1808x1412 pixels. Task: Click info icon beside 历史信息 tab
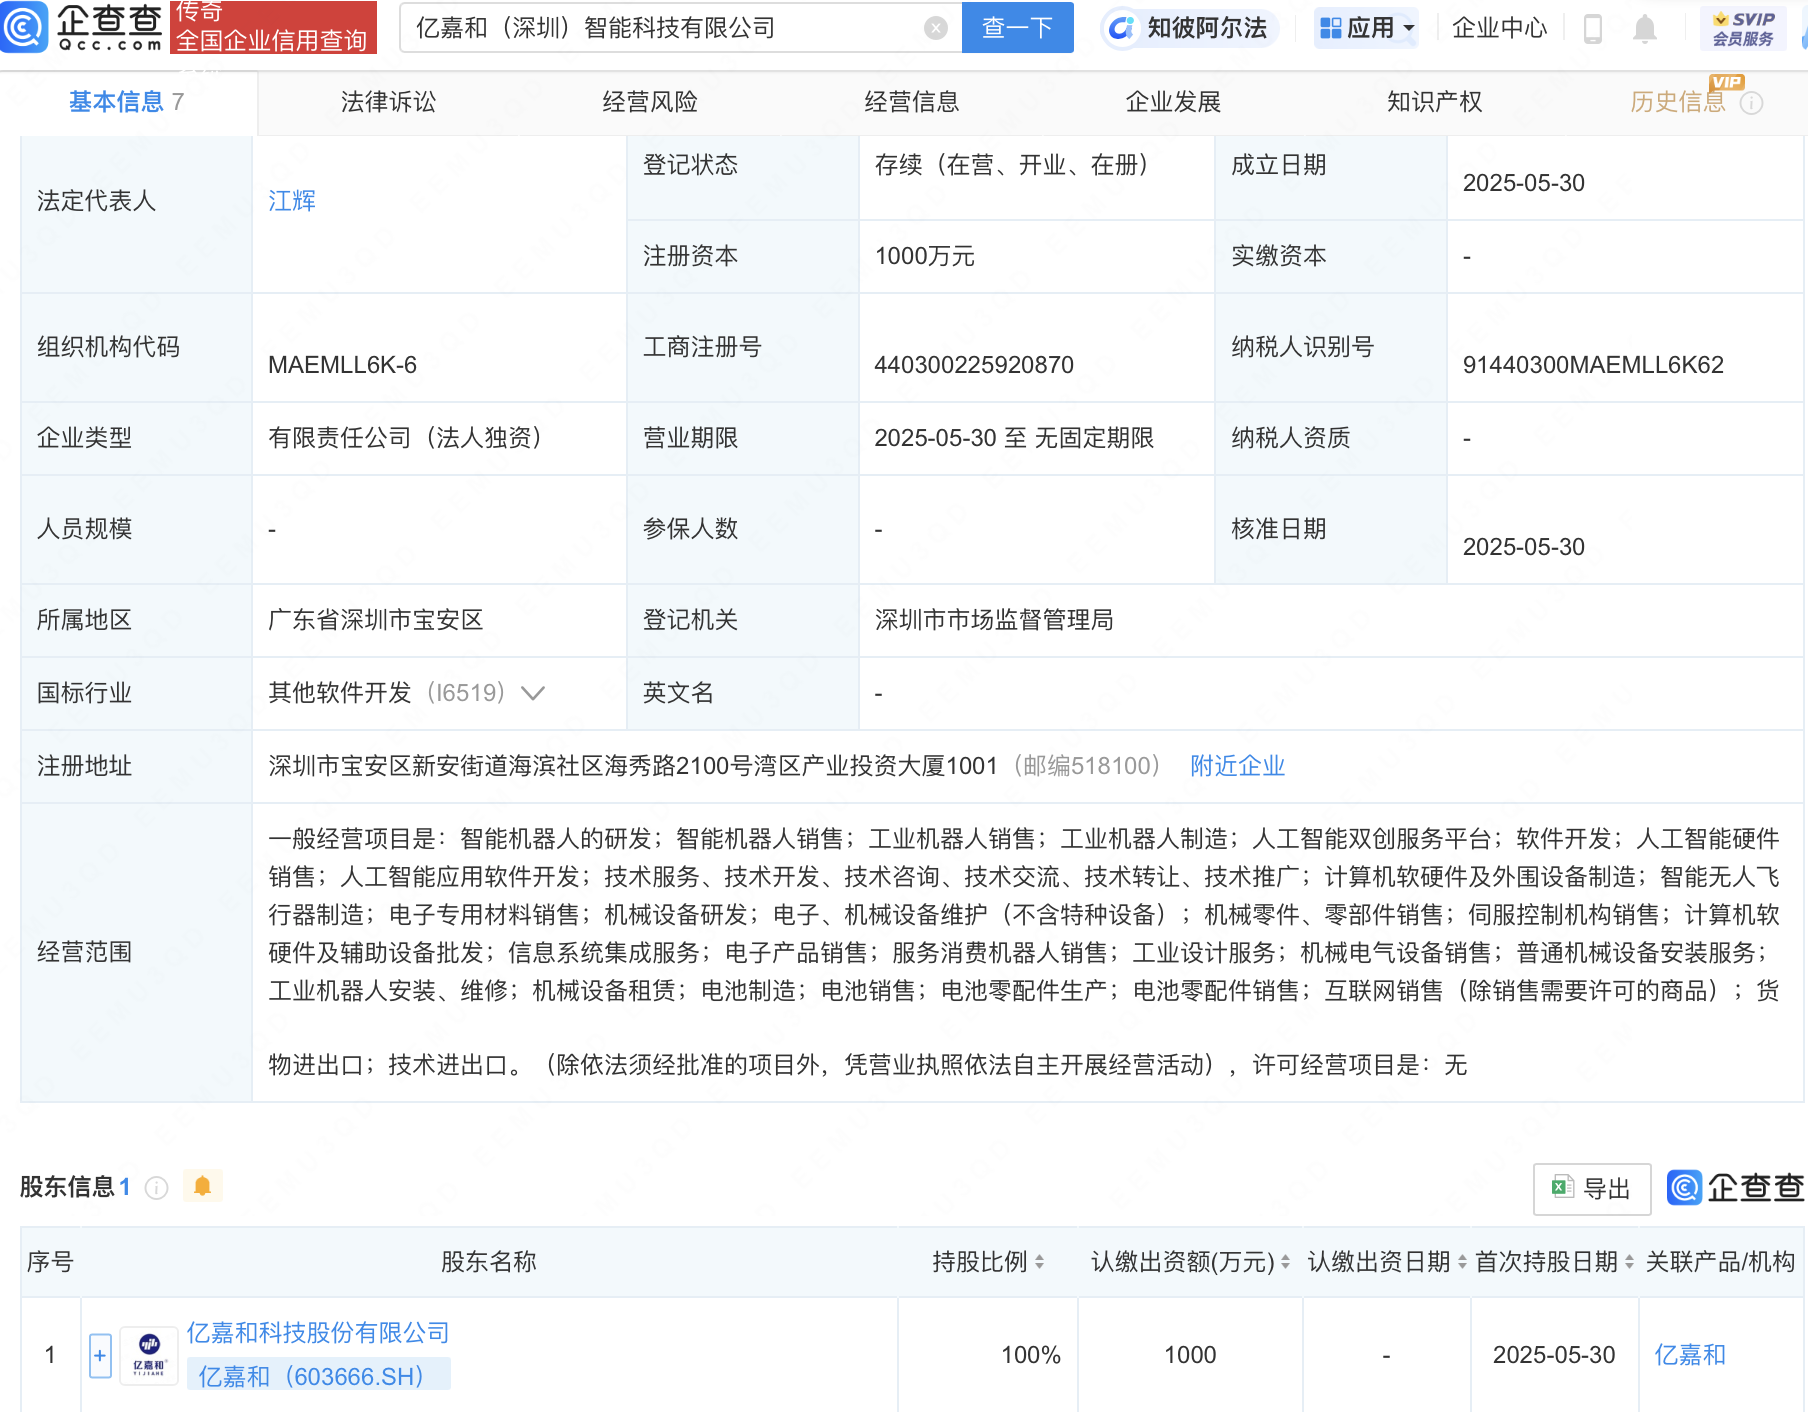coord(1752,103)
